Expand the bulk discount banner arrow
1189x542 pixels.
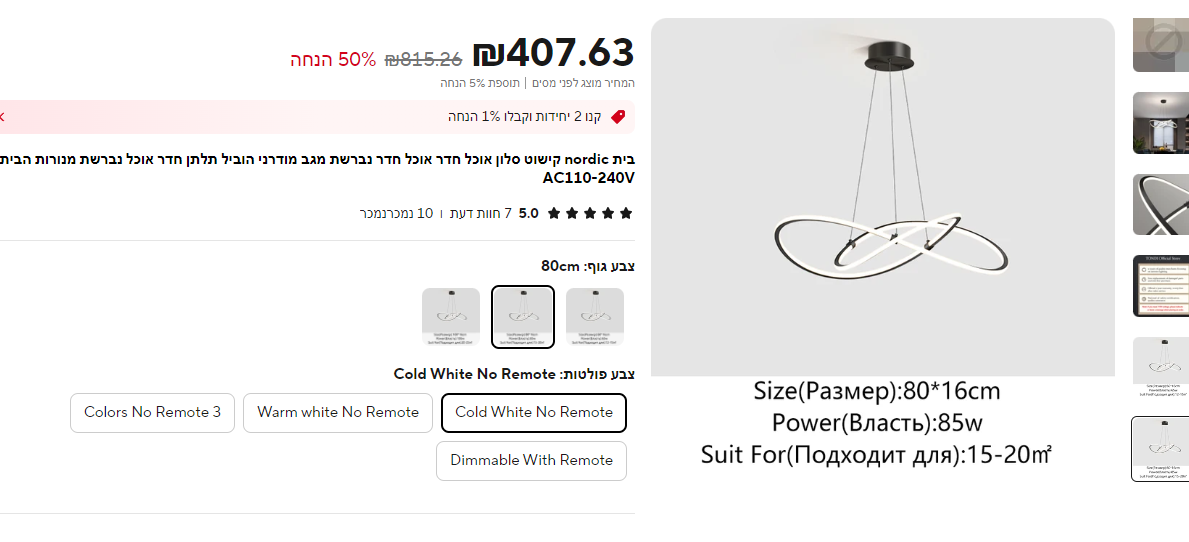pos(2,117)
